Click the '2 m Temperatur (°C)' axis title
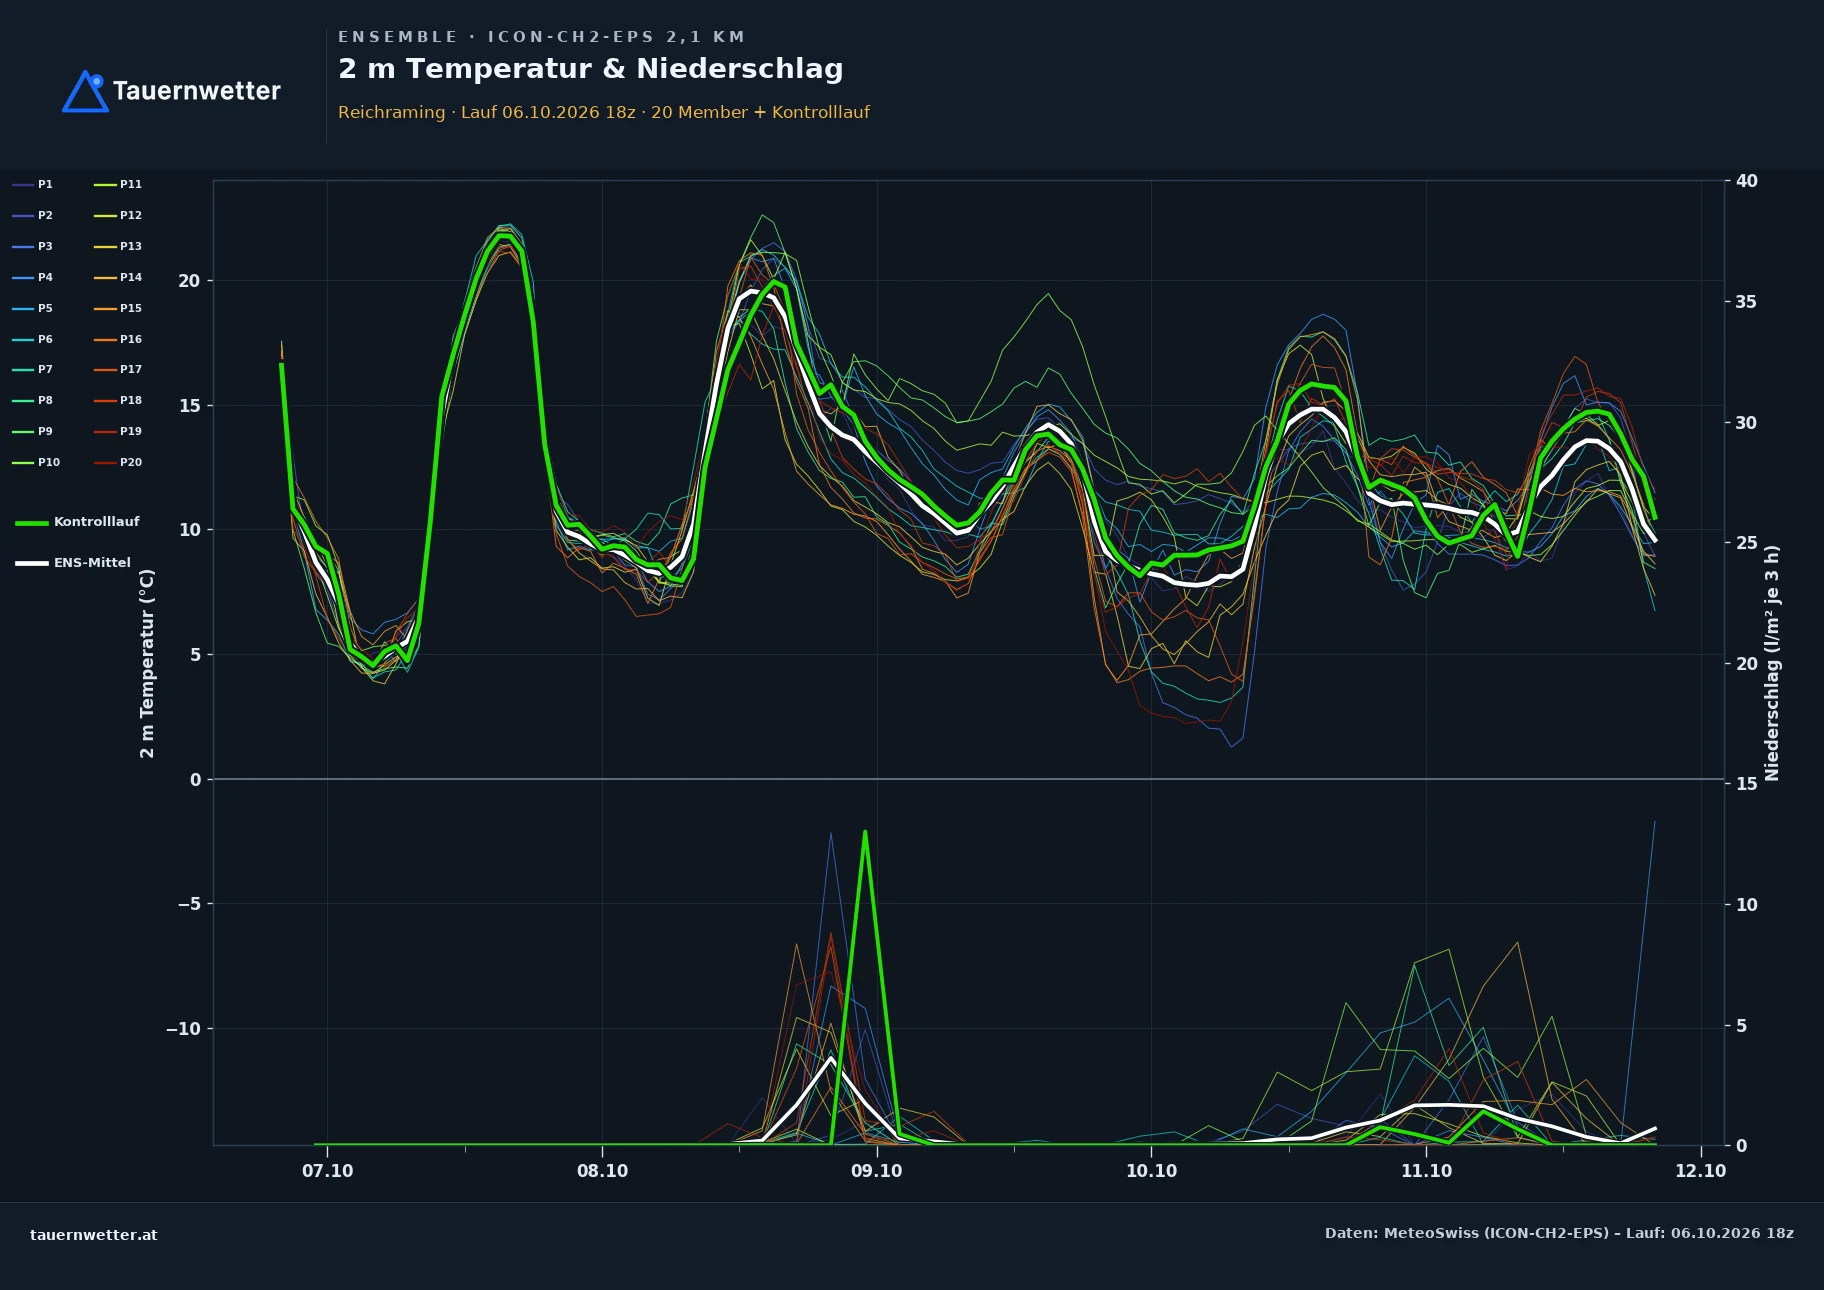The height and width of the screenshot is (1290, 1824). click(147, 663)
